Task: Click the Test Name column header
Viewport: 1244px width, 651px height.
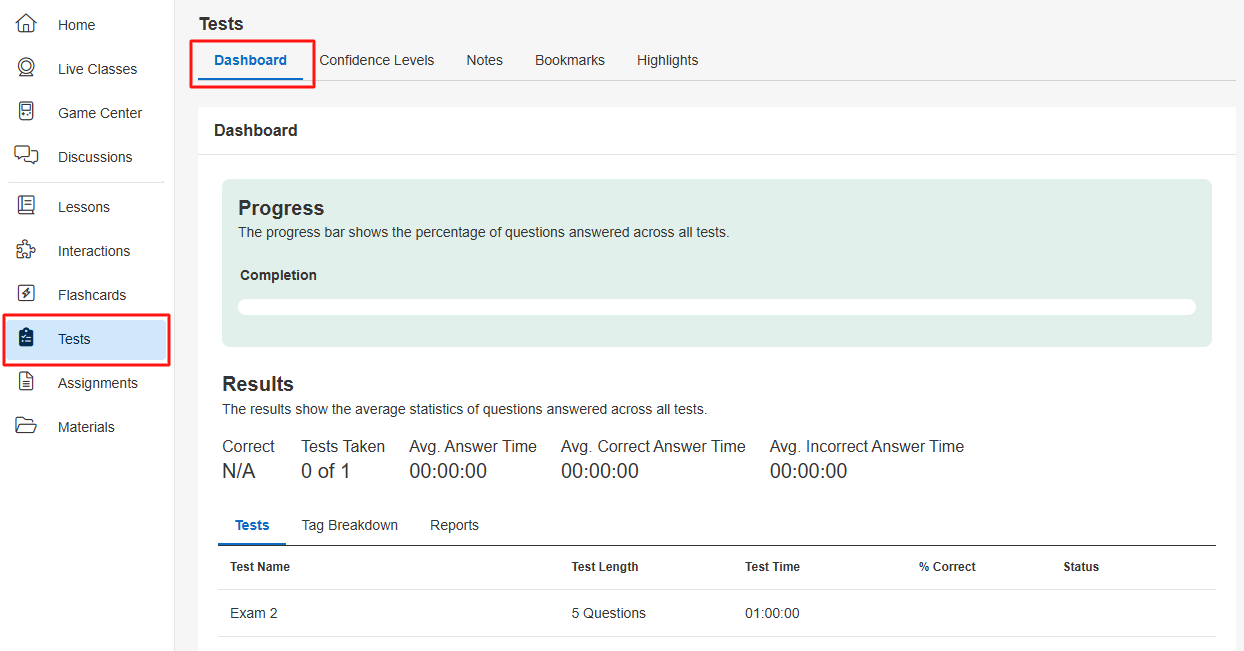Action: [260, 567]
